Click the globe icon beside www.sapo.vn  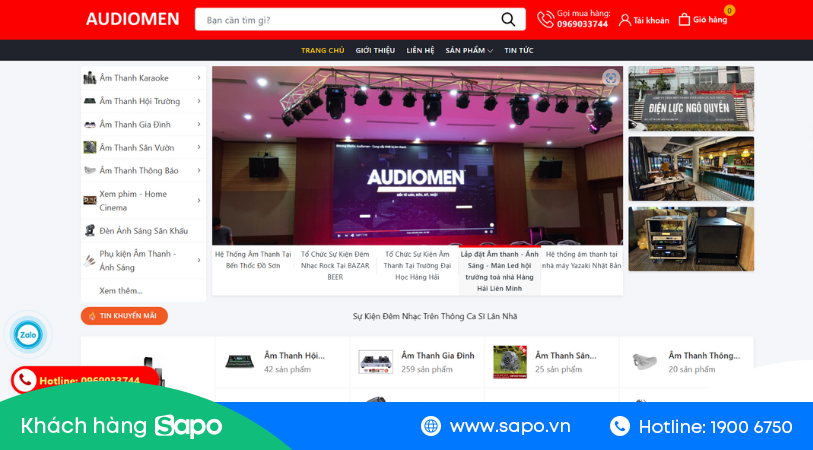[431, 426]
